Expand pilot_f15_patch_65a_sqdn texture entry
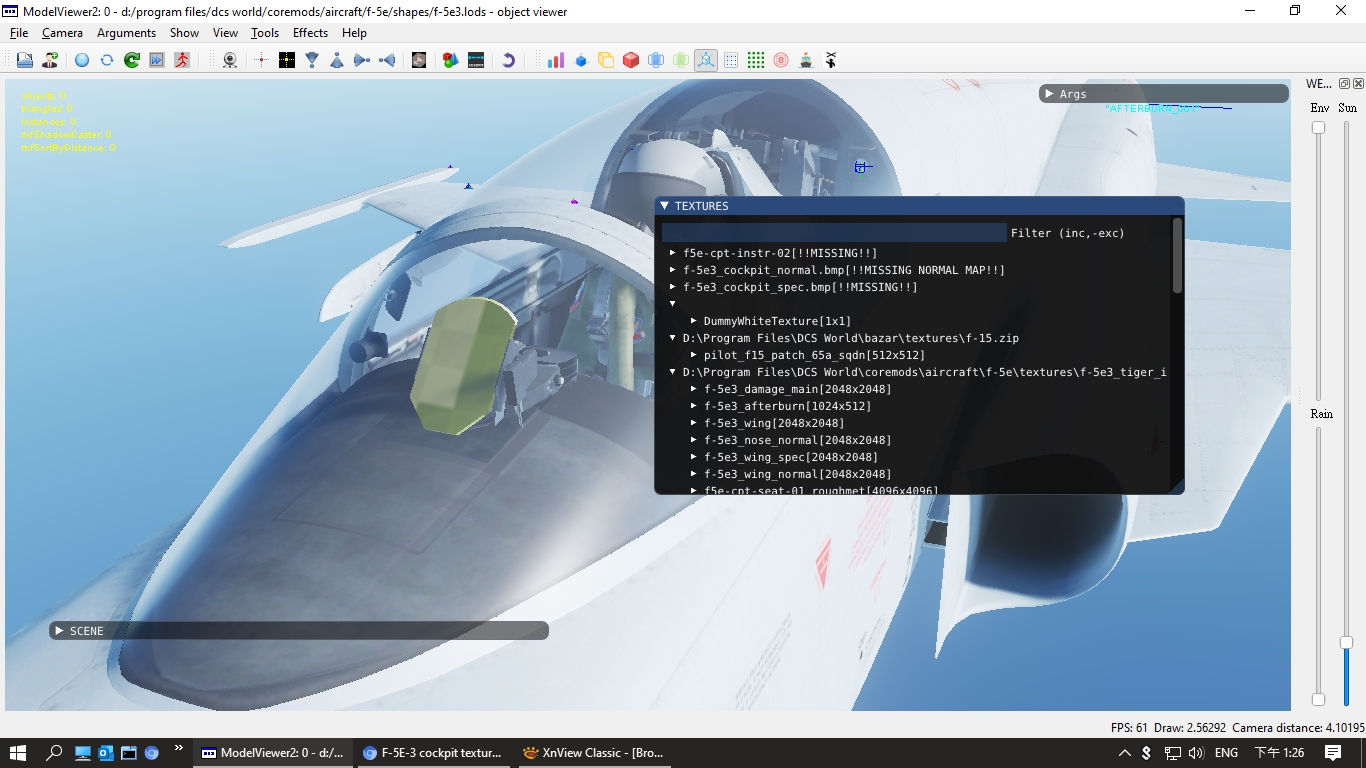 point(693,355)
